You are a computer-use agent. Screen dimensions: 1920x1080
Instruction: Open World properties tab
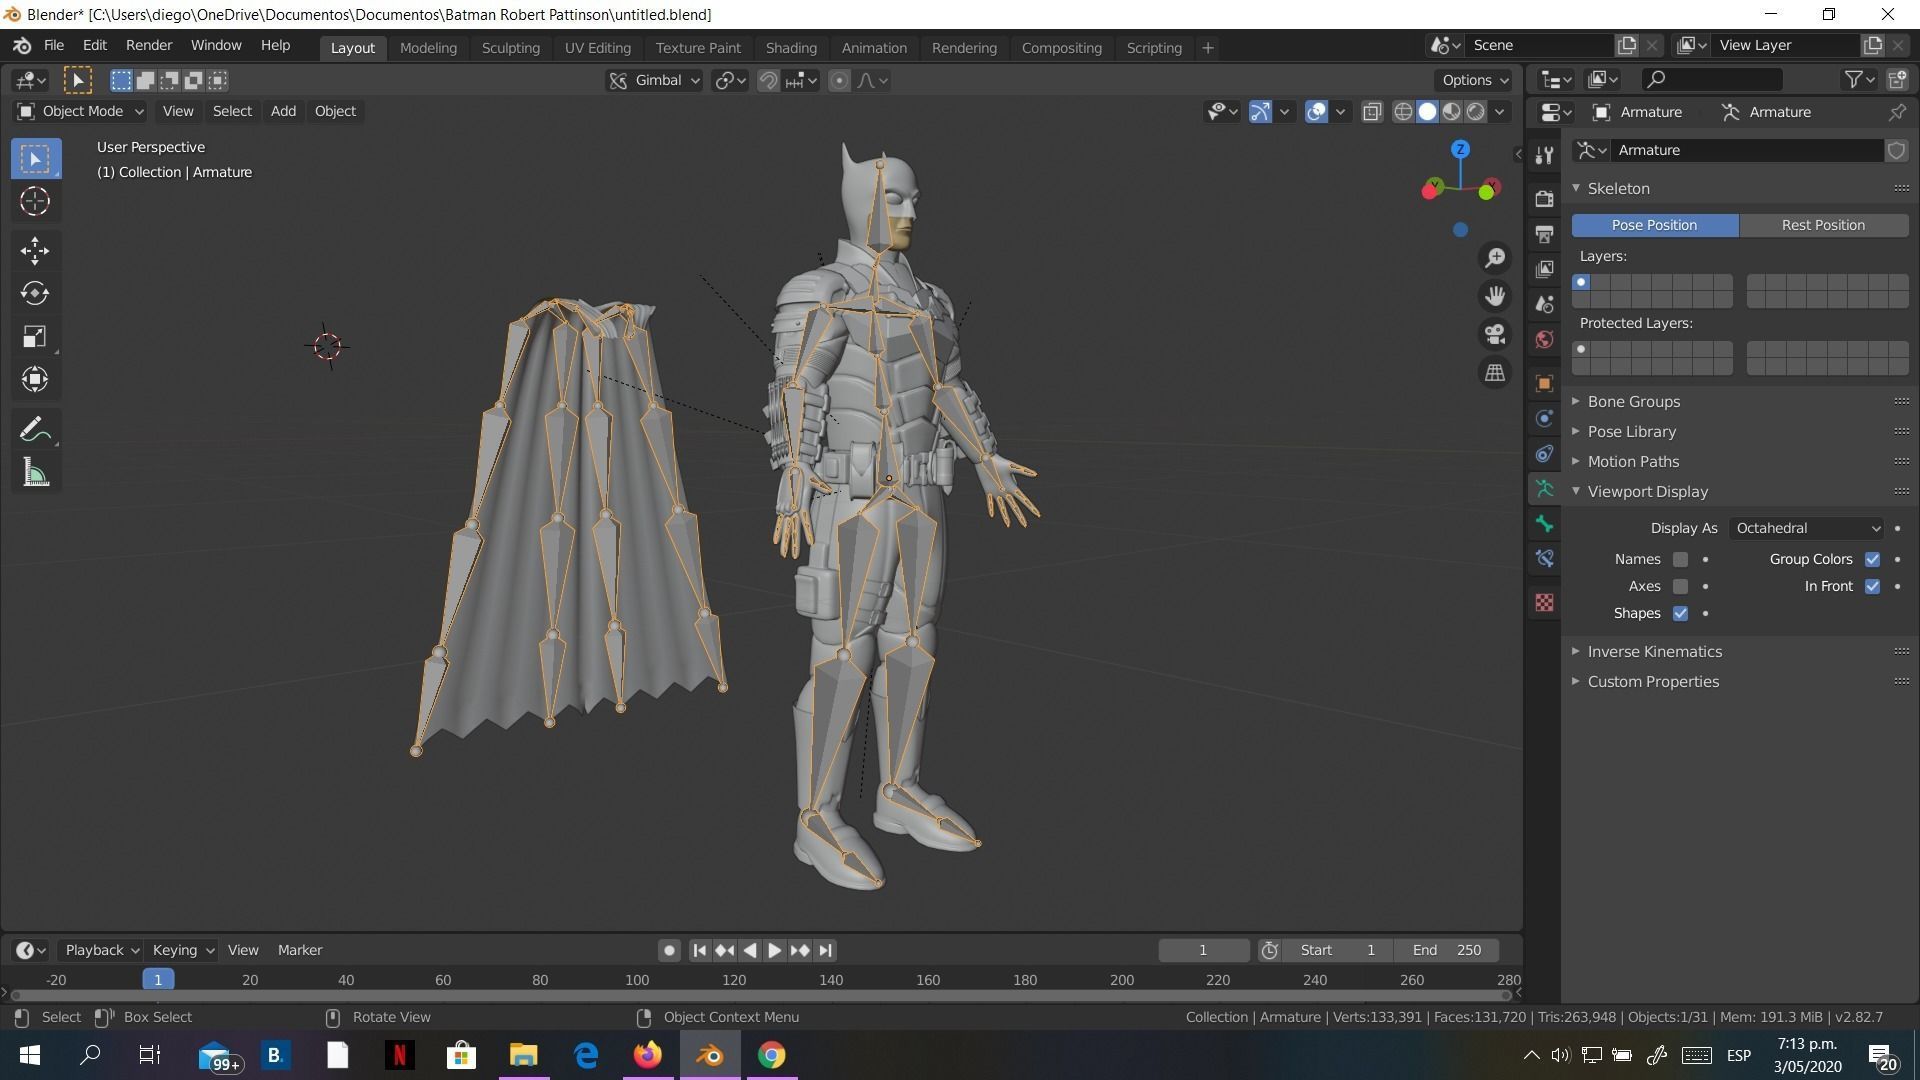click(1545, 340)
